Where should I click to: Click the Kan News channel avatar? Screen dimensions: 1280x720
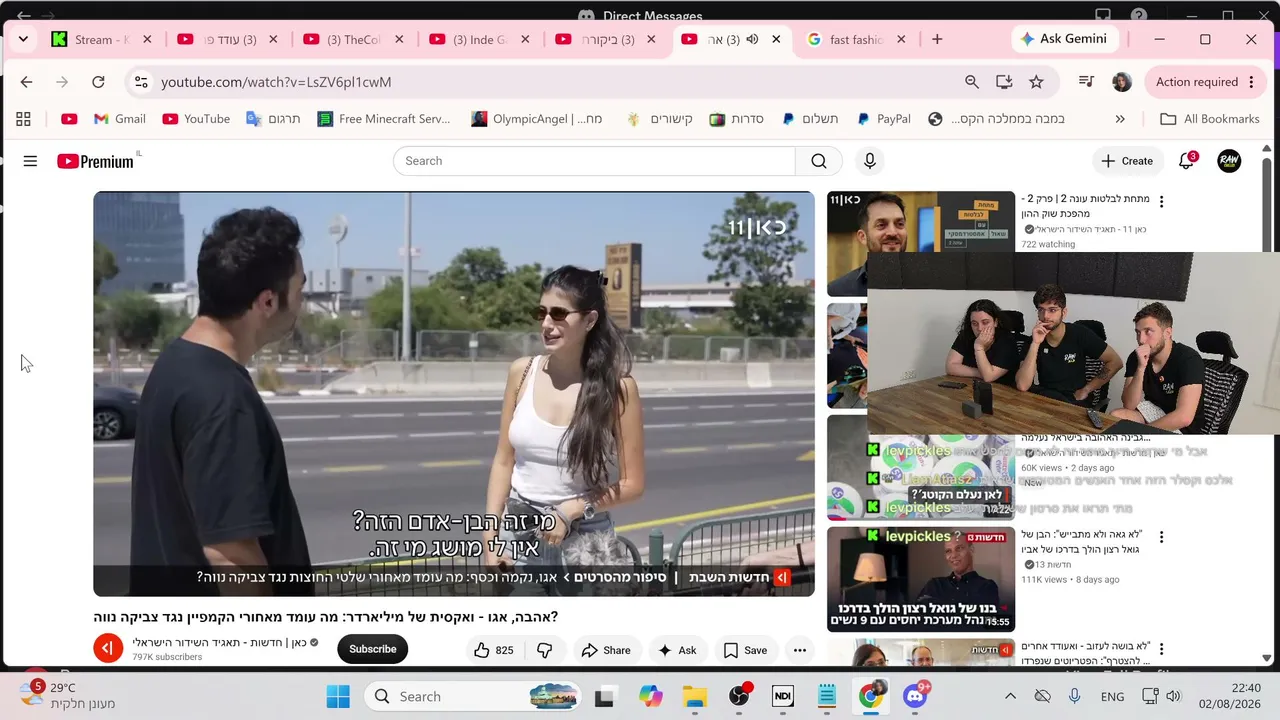108,649
